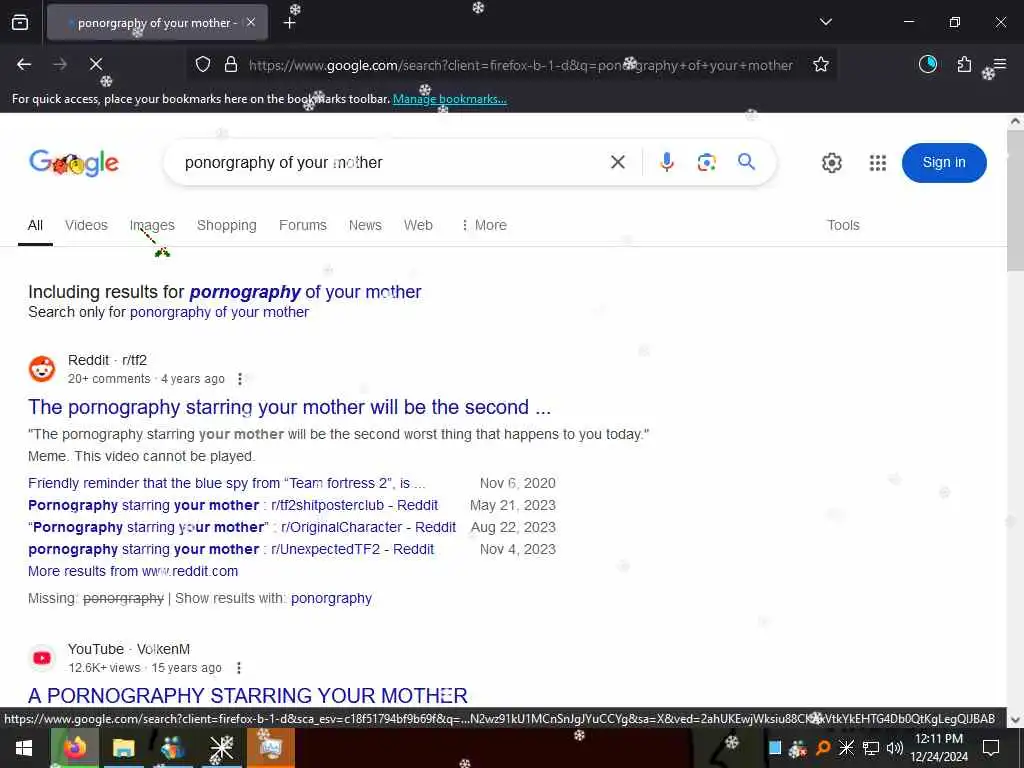
Task: Clear the search box with X icon
Action: [x=618, y=162]
